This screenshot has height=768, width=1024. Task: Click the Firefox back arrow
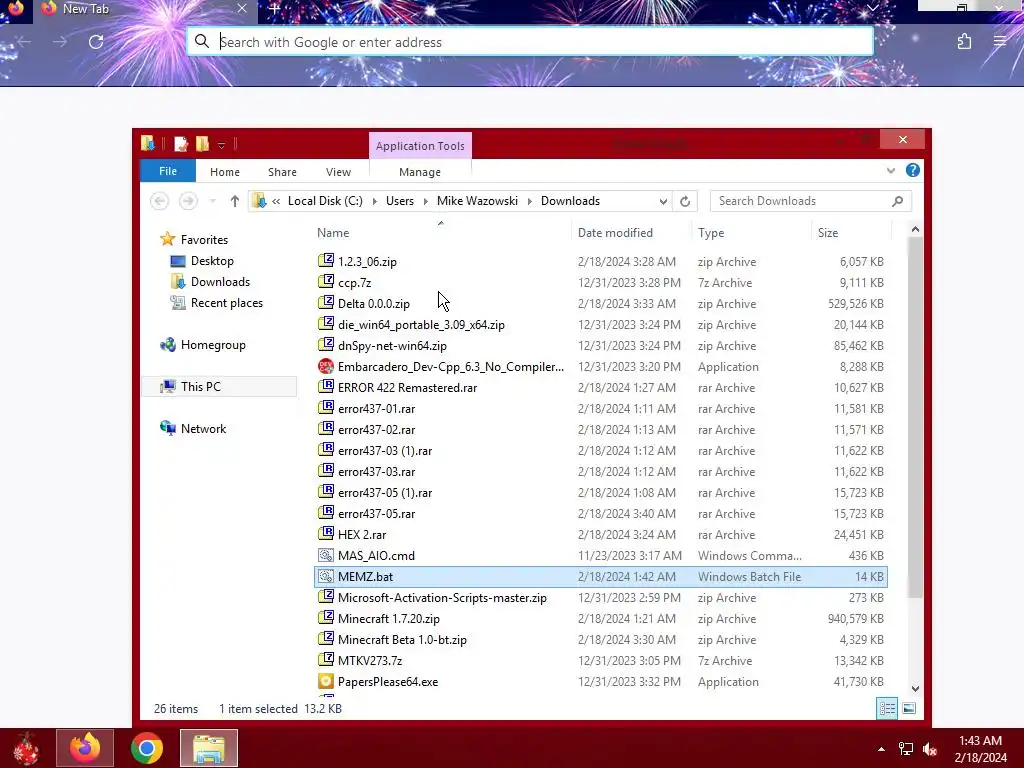(24, 42)
